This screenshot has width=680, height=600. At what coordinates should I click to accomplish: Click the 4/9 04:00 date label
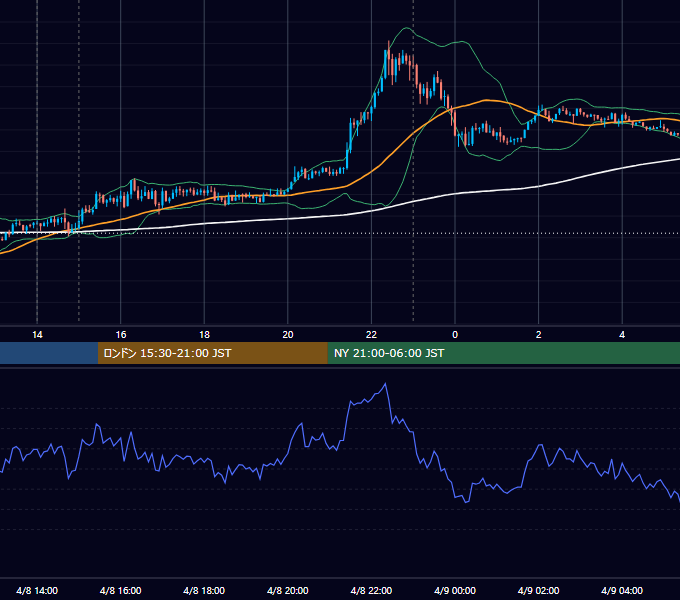[622, 590]
